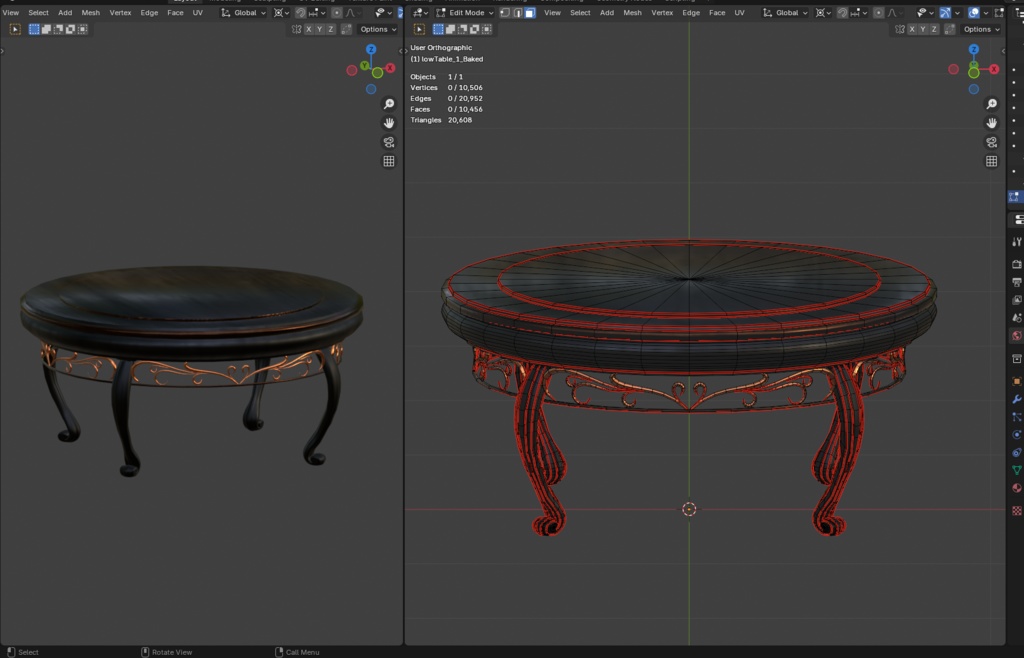This screenshot has height=658, width=1024.
Task: Switch orthographic/perspective grid icon in left viewport
Action: [x=389, y=161]
